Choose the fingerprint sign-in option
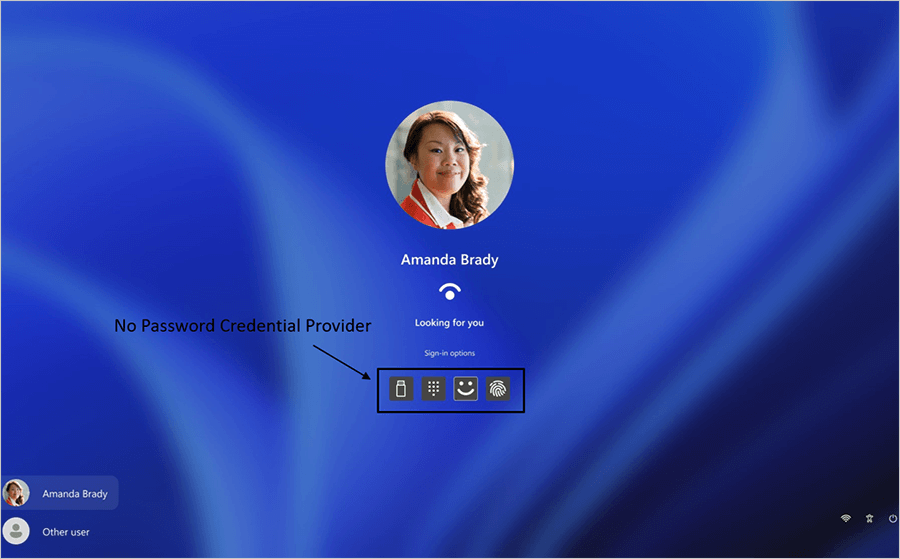 498,389
